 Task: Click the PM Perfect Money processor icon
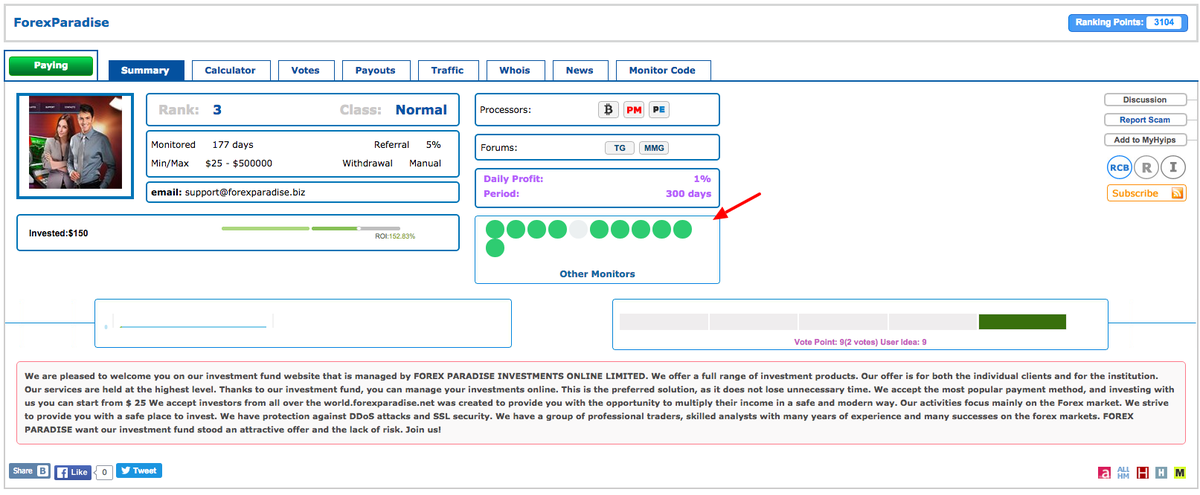coord(634,110)
